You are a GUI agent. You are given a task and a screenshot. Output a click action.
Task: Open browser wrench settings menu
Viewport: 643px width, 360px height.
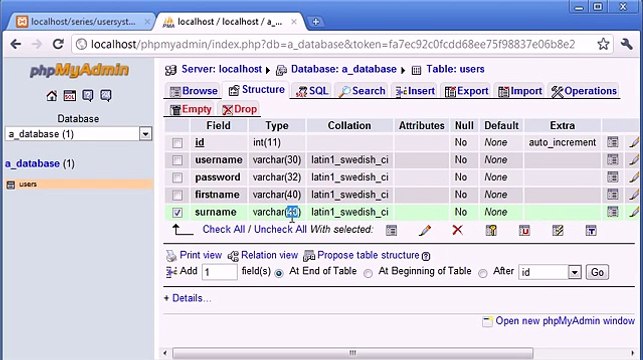point(627,44)
